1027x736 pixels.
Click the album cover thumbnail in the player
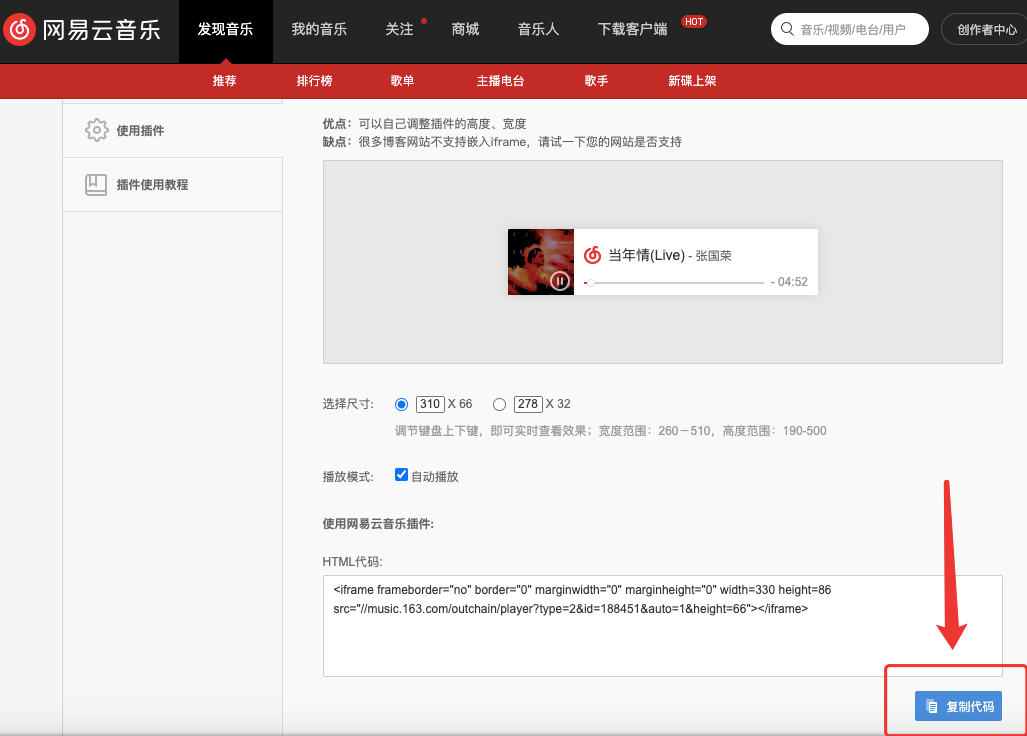[x=541, y=262]
